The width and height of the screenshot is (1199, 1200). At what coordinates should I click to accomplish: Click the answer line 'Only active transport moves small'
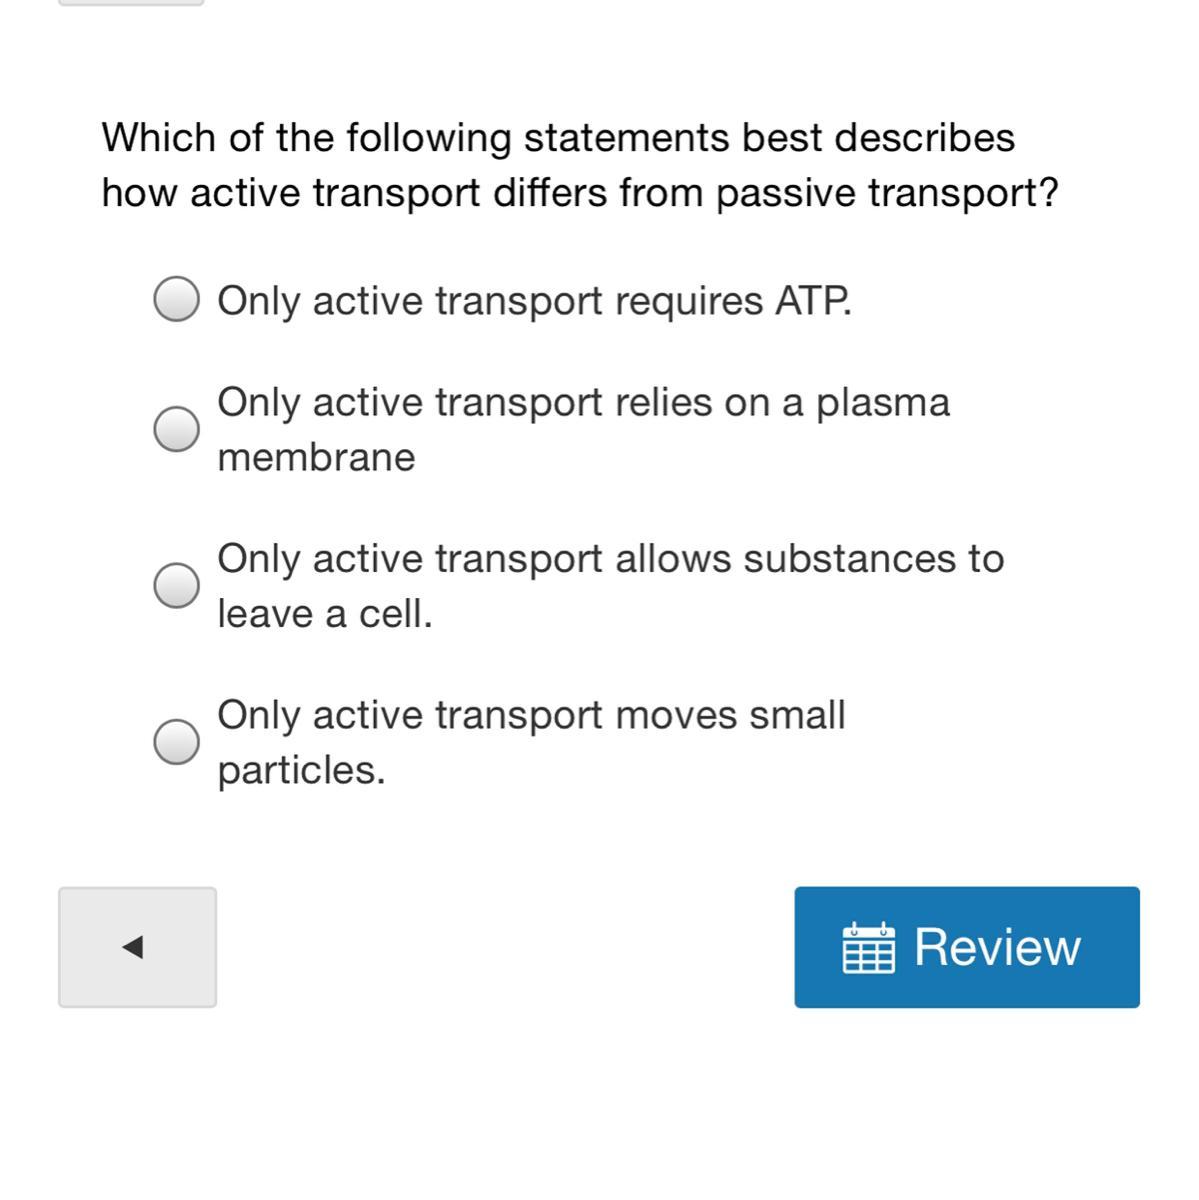pyautogui.click(x=531, y=716)
